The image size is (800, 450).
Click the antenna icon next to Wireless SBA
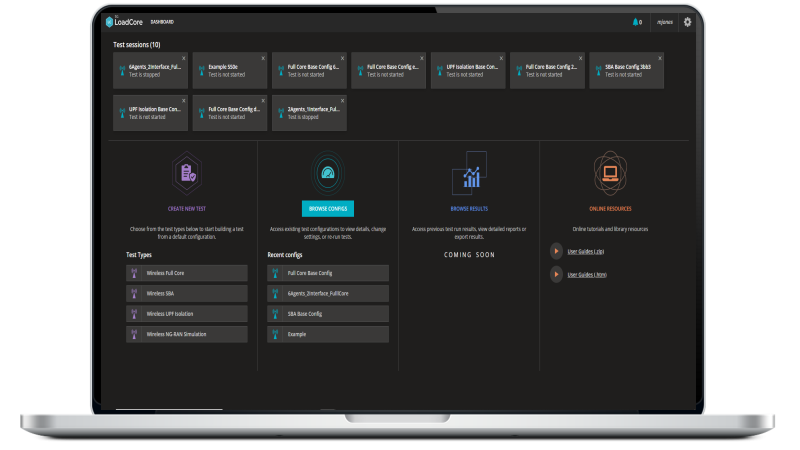click(x=136, y=293)
